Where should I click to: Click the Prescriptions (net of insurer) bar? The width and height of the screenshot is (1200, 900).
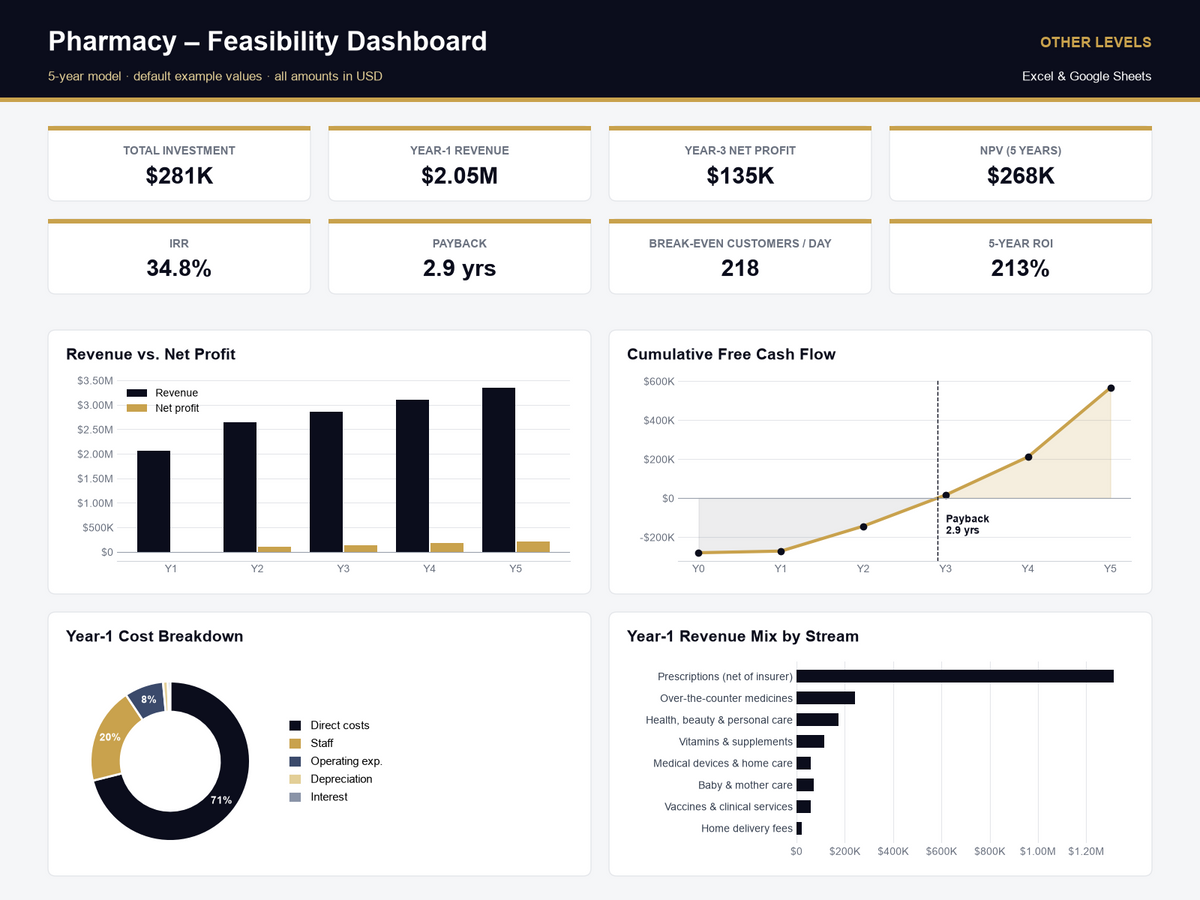point(955,677)
